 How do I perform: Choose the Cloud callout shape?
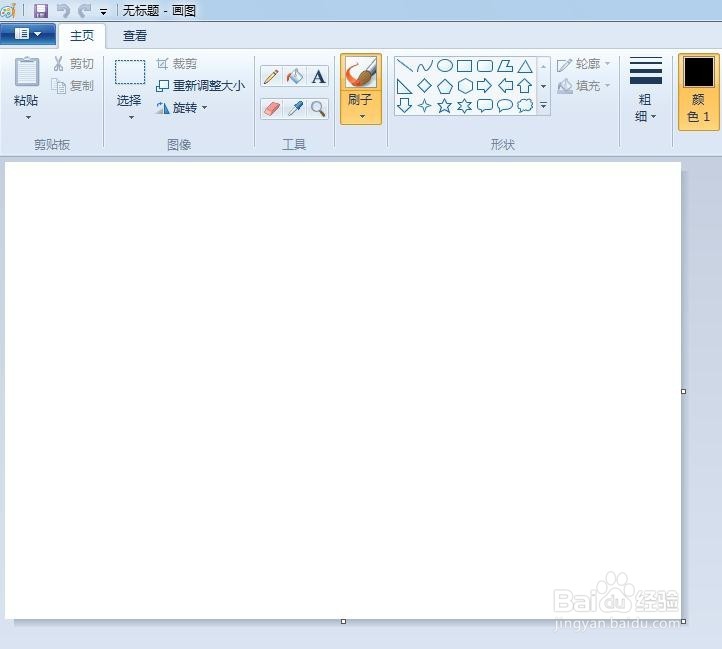point(525,105)
